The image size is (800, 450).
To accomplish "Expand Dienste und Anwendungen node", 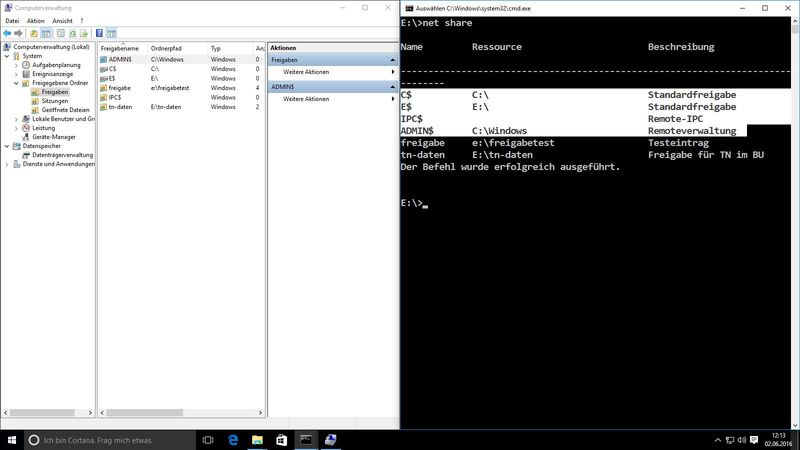I will [7, 165].
